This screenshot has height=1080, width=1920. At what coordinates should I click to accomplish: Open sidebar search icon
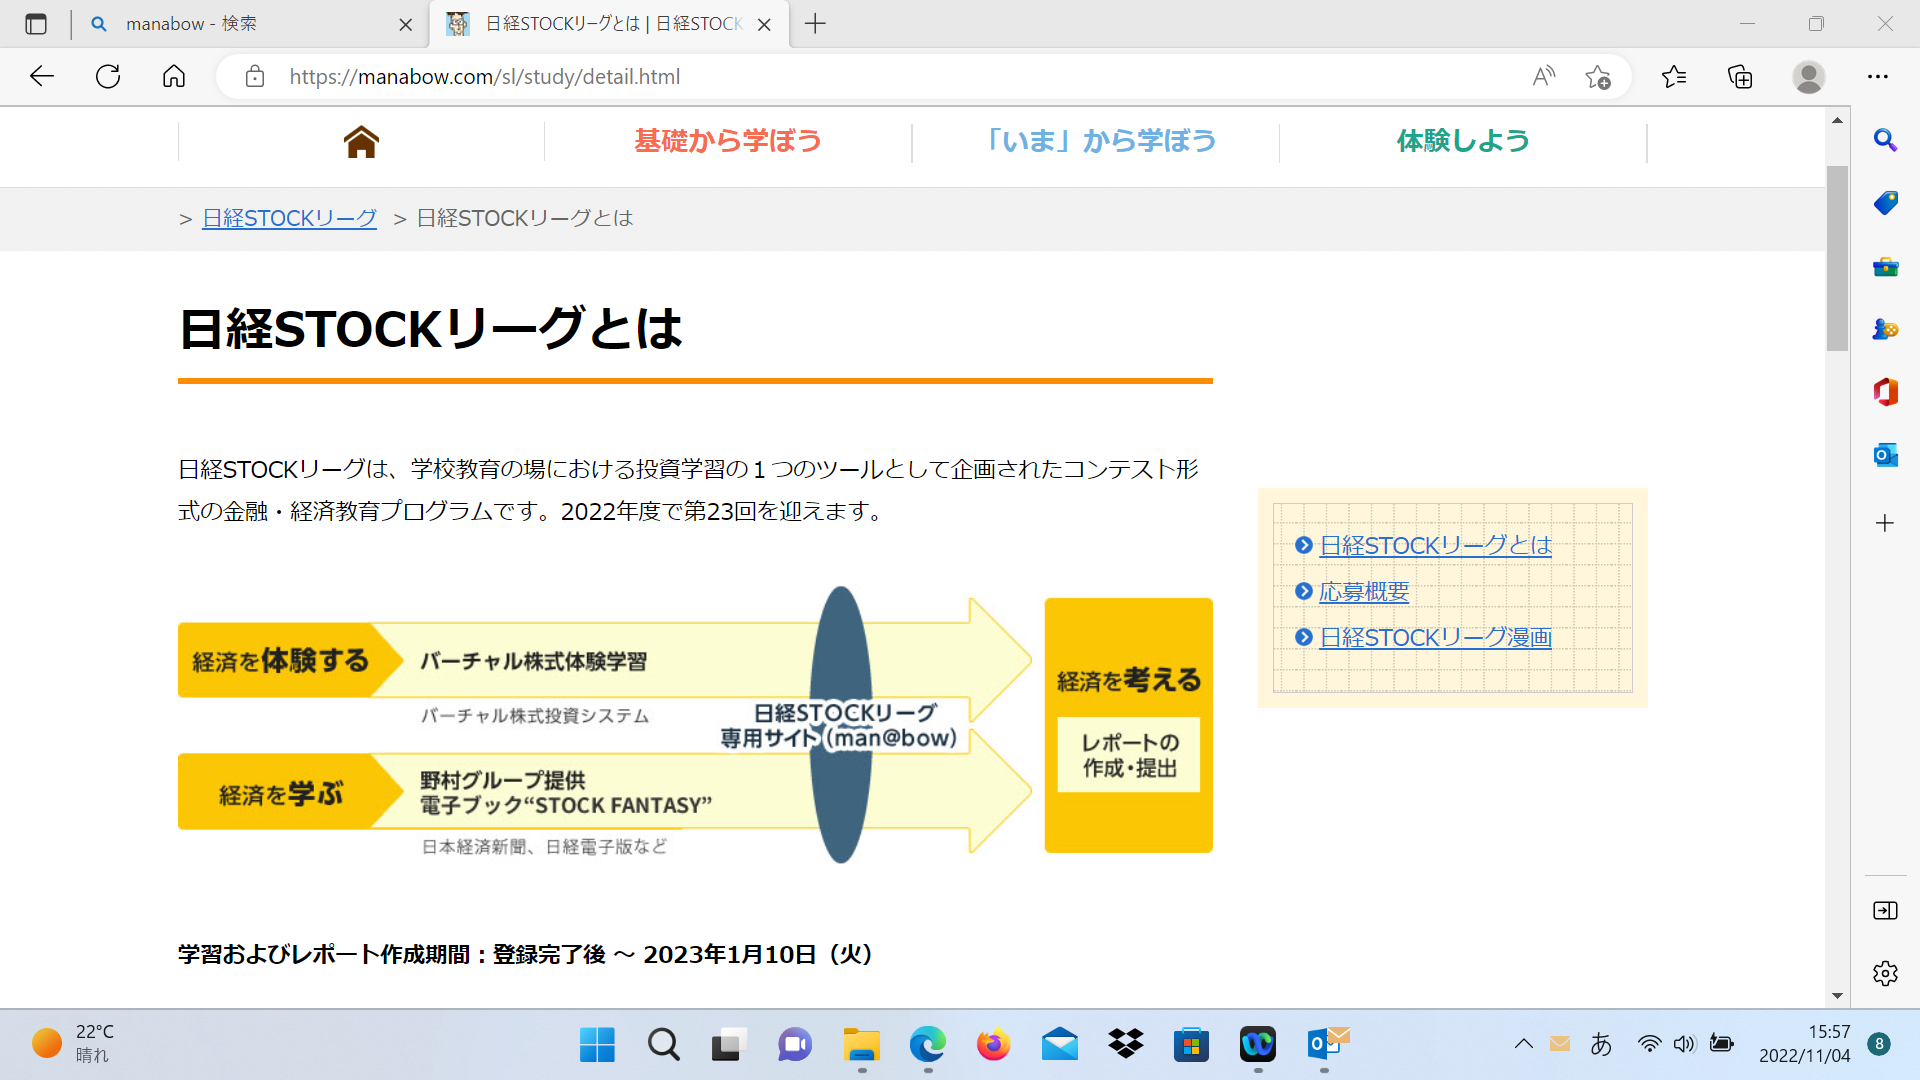[1885, 140]
